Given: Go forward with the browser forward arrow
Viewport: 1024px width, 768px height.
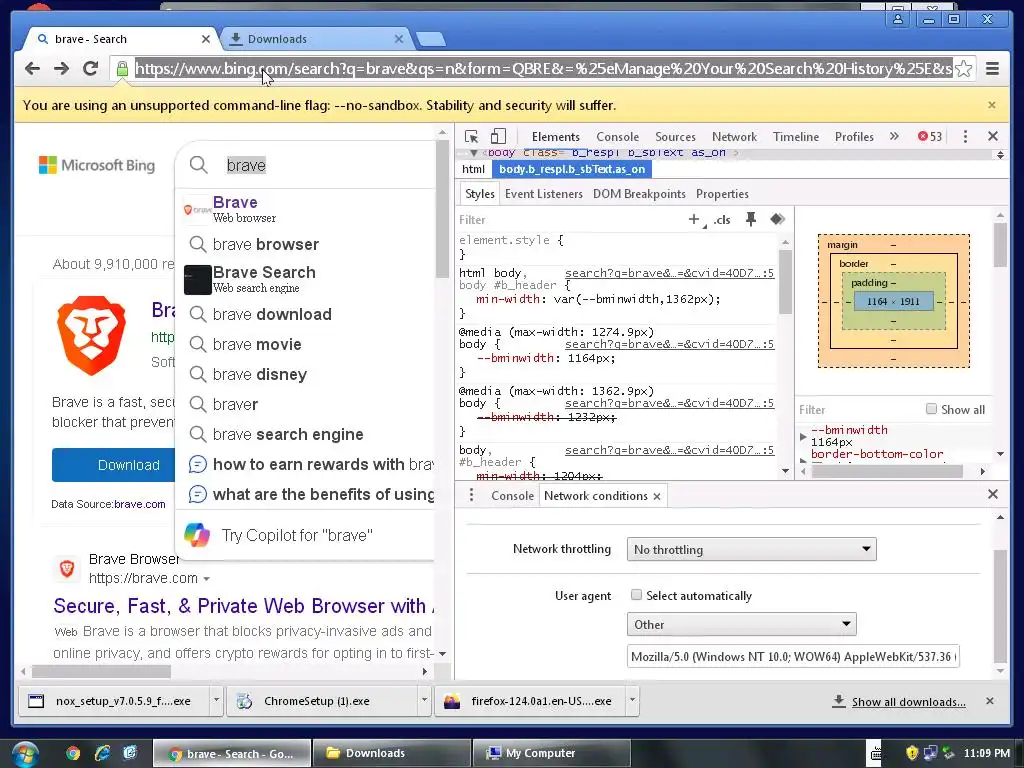Looking at the screenshot, I should [61, 68].
